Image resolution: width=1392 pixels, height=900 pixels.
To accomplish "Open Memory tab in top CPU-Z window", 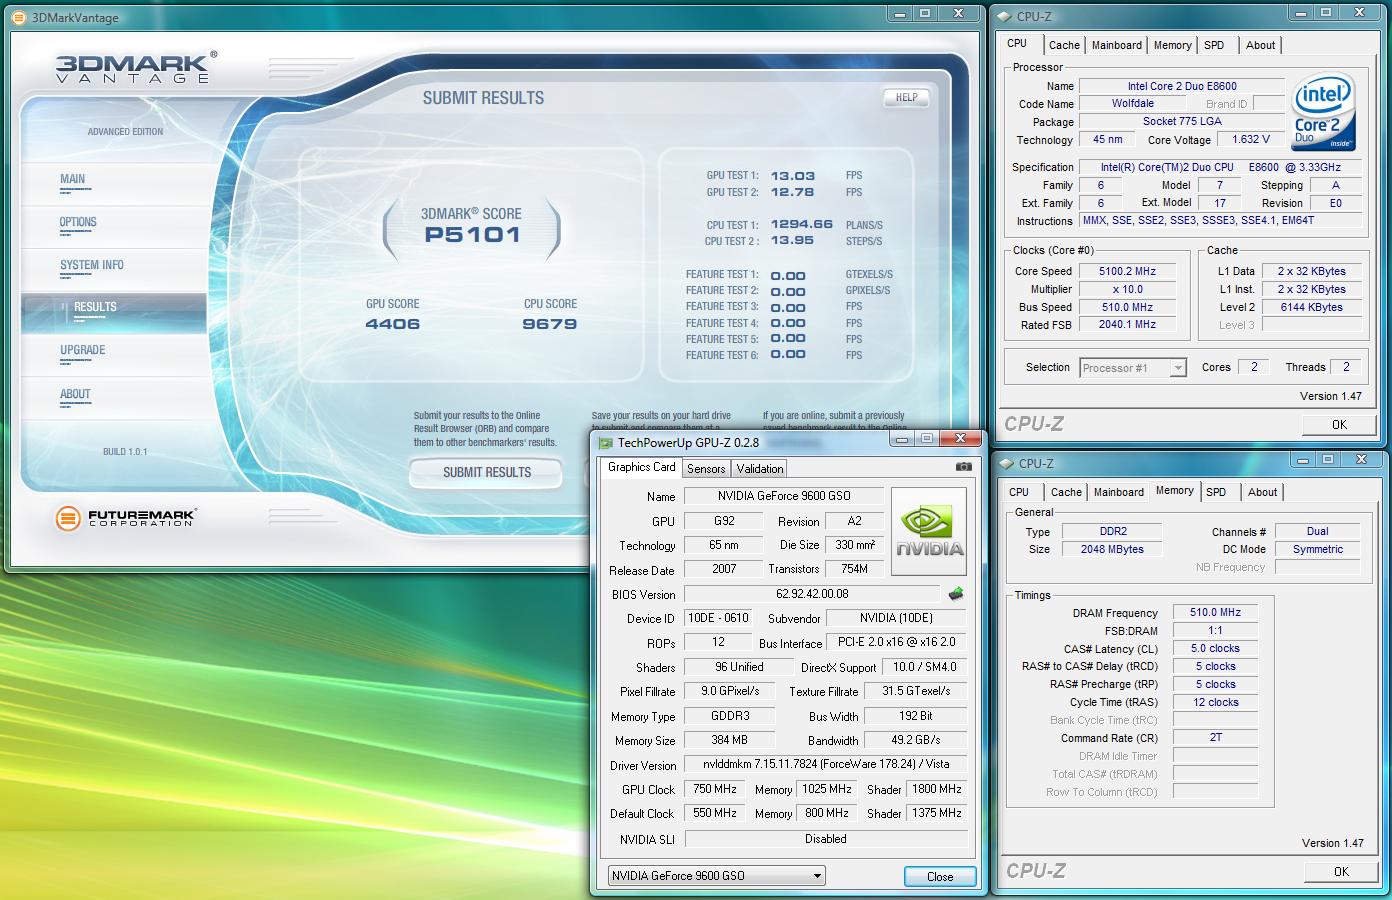I will click(x=1173, y=45).
